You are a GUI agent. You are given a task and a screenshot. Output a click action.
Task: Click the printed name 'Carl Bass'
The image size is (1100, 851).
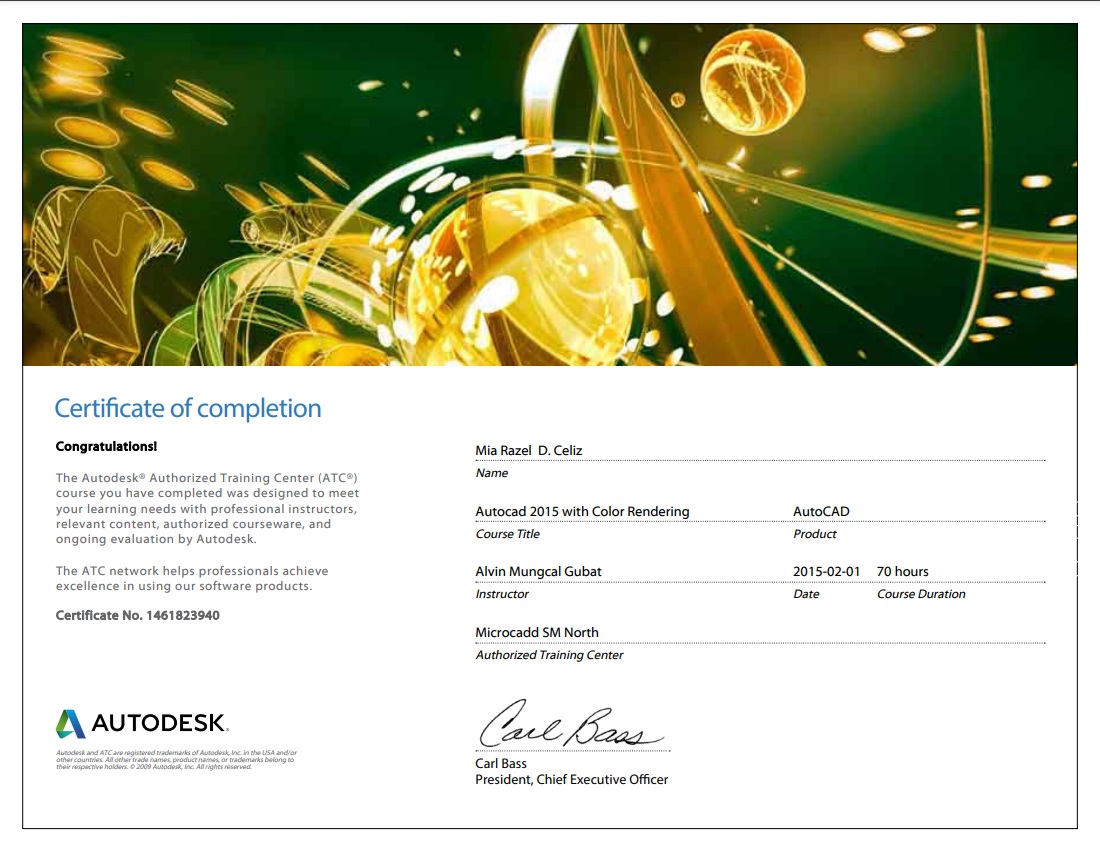pyautogui.click(x=500, y=763)
